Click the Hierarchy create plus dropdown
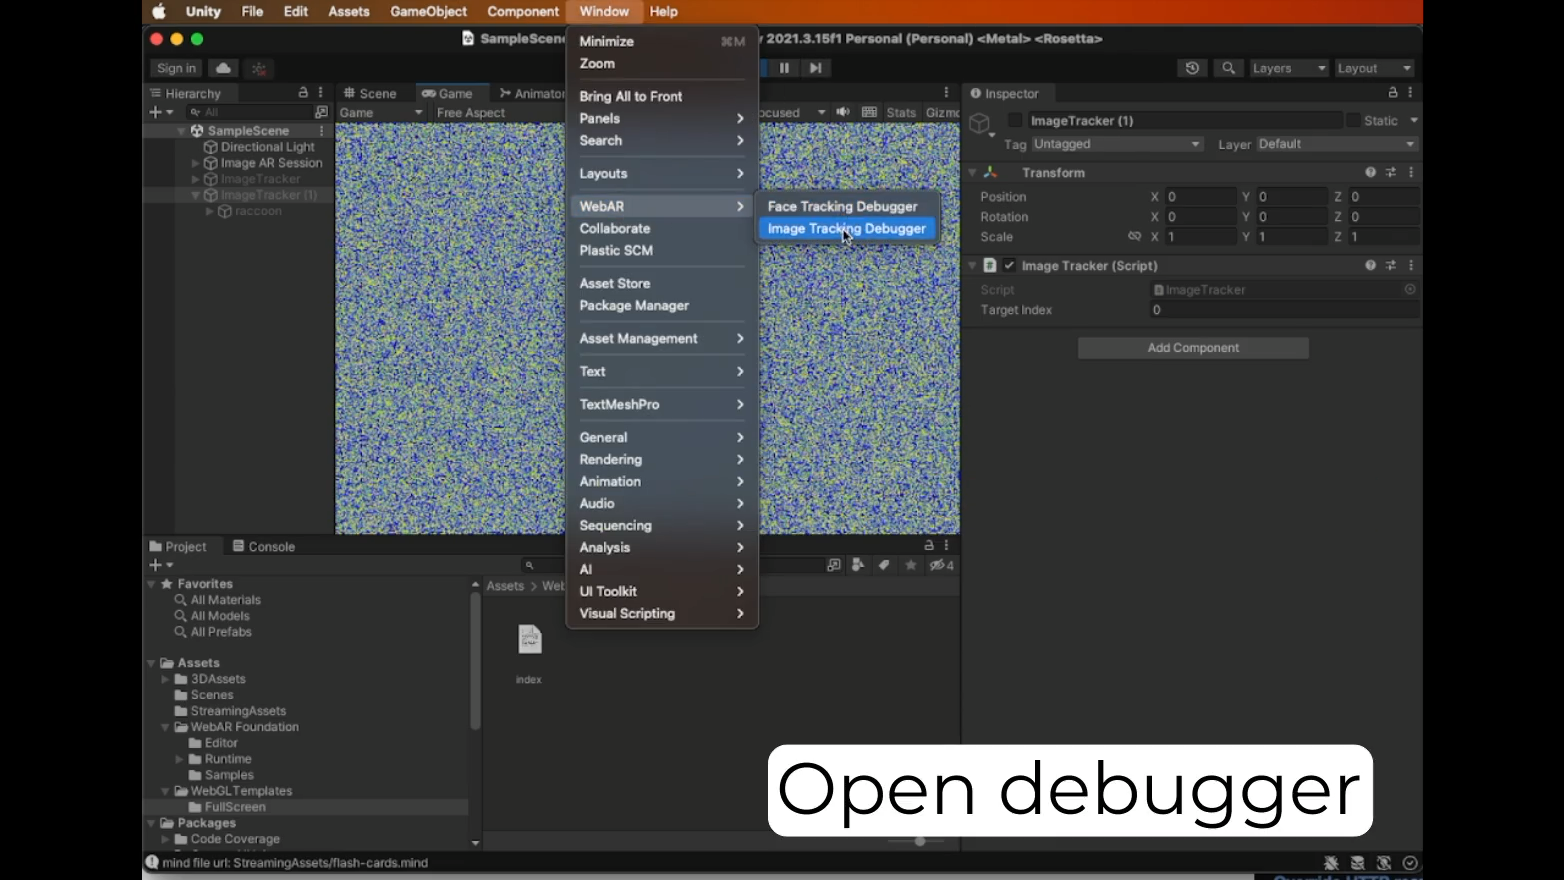Image resolution: width=1564 pixels, height=880 pixels. (161, 112)
